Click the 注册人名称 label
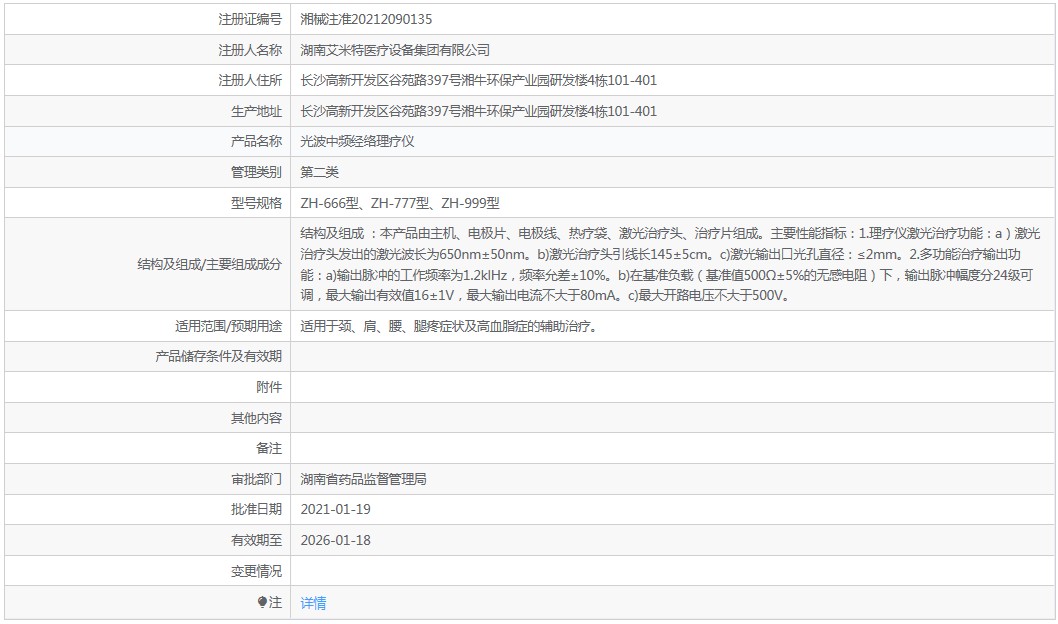1058x624 pixels. [250, 50]
